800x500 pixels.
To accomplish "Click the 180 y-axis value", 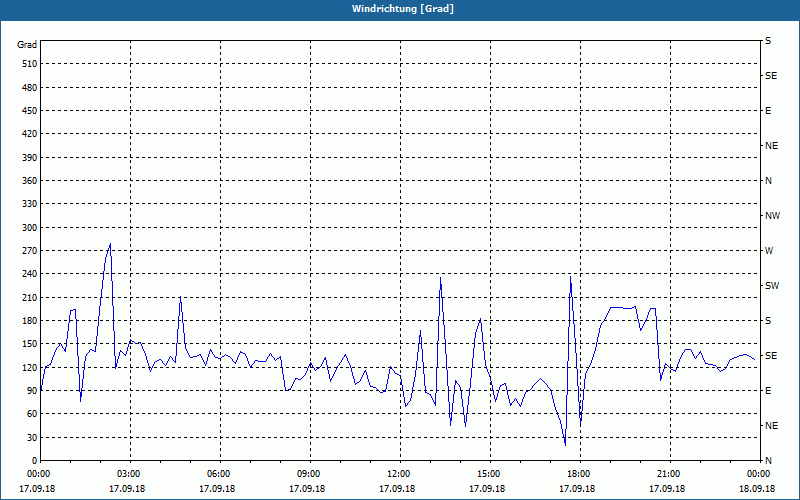I will click(30, 320).
